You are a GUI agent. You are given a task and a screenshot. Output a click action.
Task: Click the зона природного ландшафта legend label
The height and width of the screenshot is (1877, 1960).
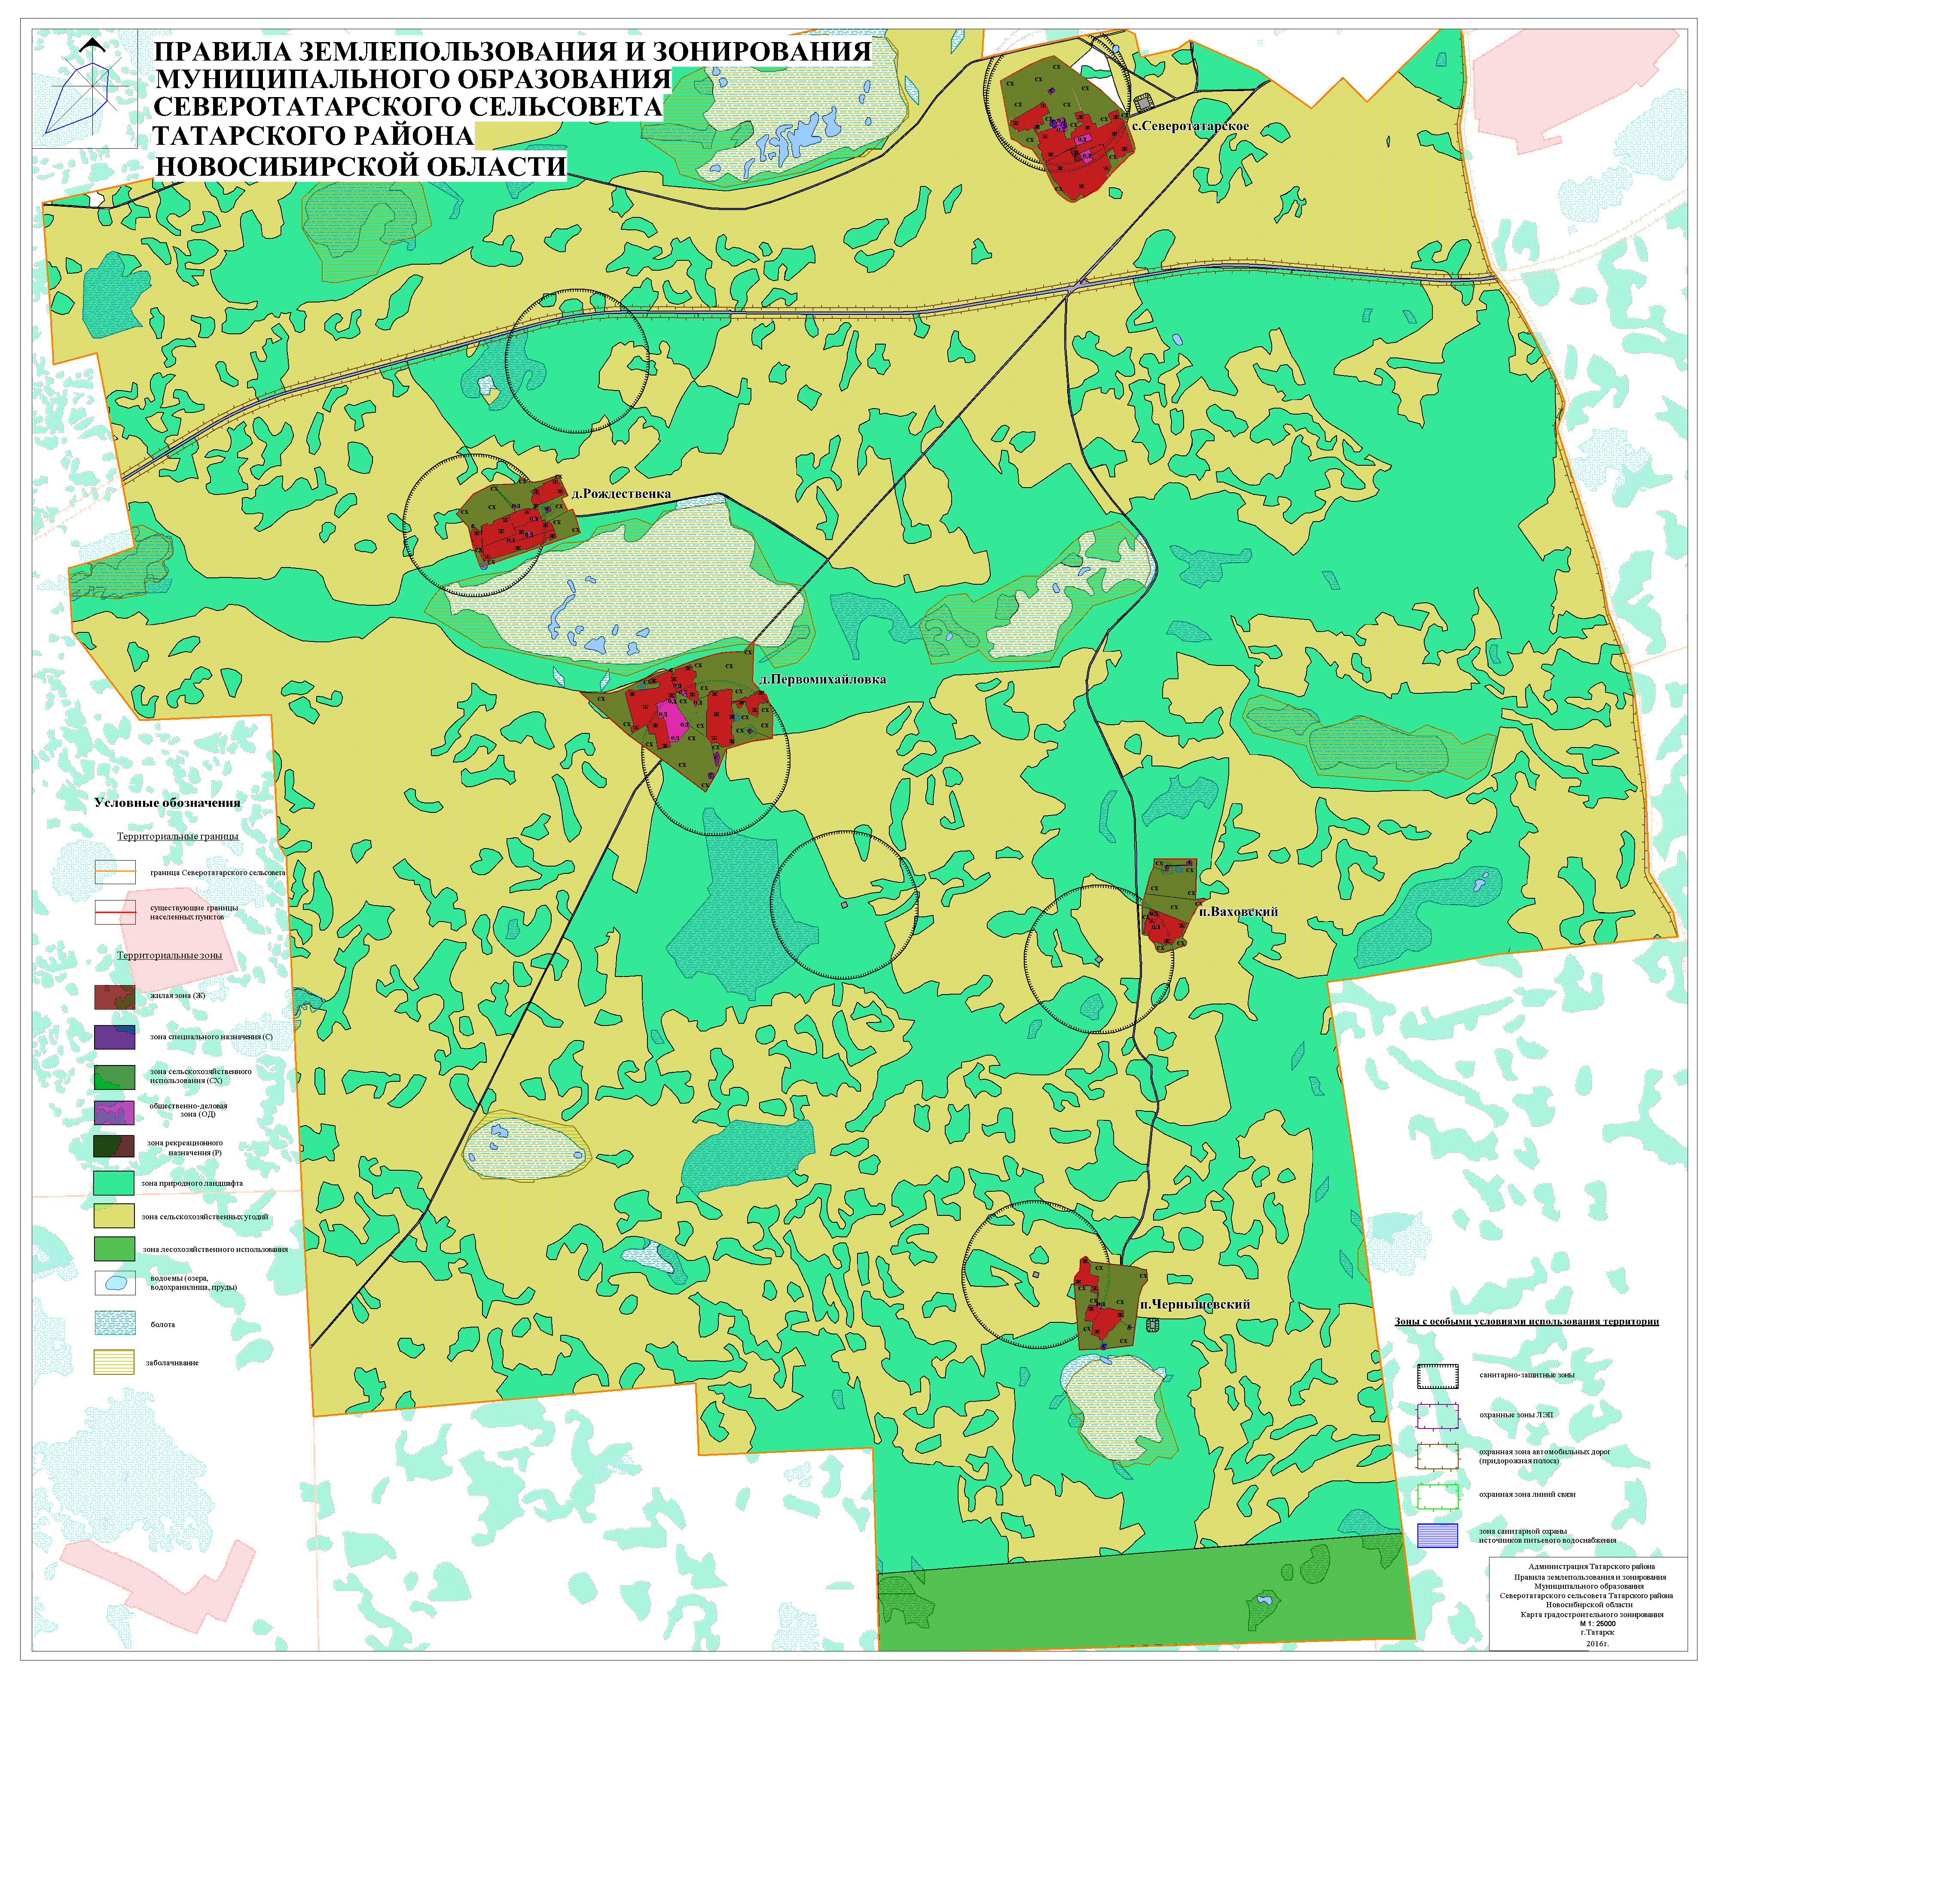point(192,1183)
